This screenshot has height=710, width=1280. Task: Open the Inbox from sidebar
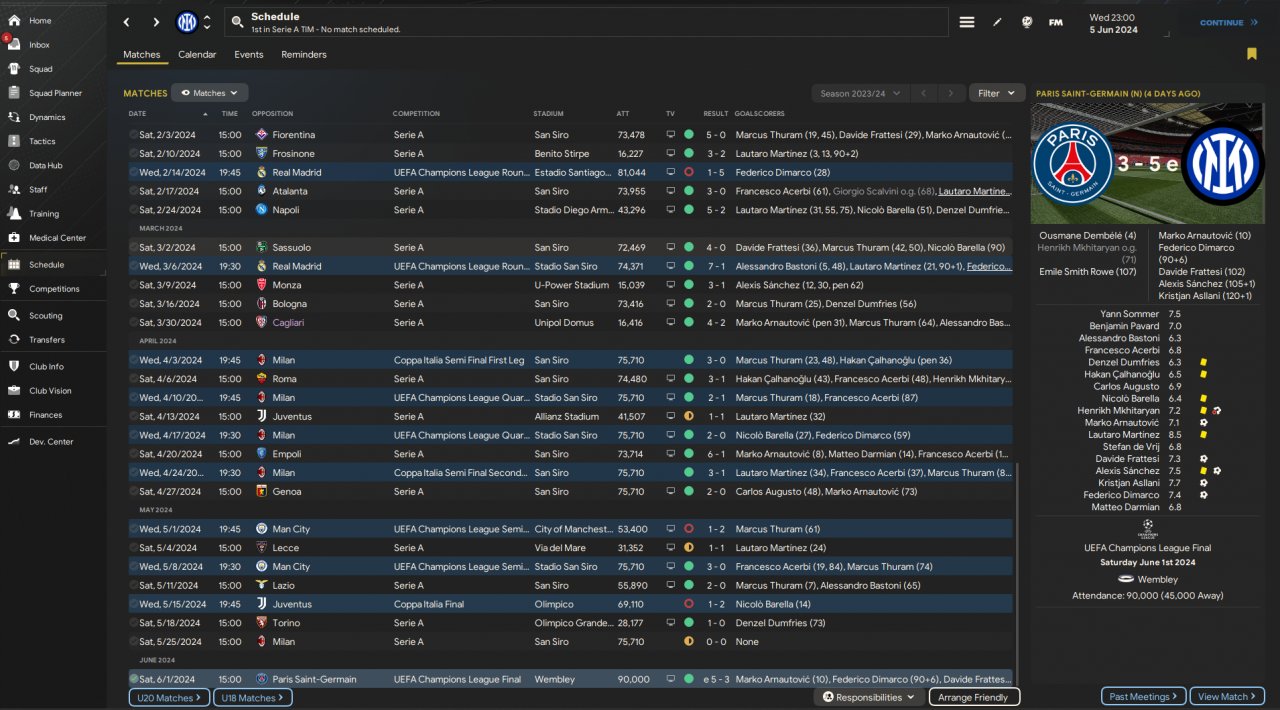[x=39, y=45]
